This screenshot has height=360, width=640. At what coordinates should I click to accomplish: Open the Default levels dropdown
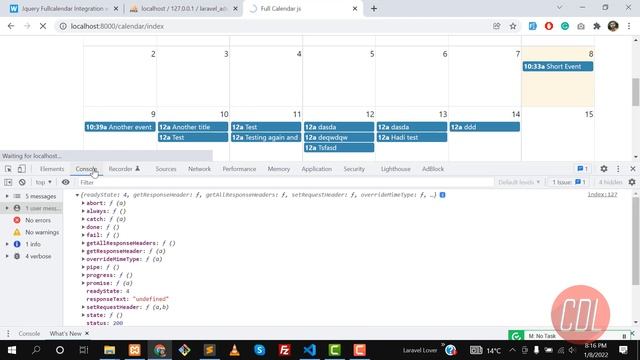click(x=519, y=182)
